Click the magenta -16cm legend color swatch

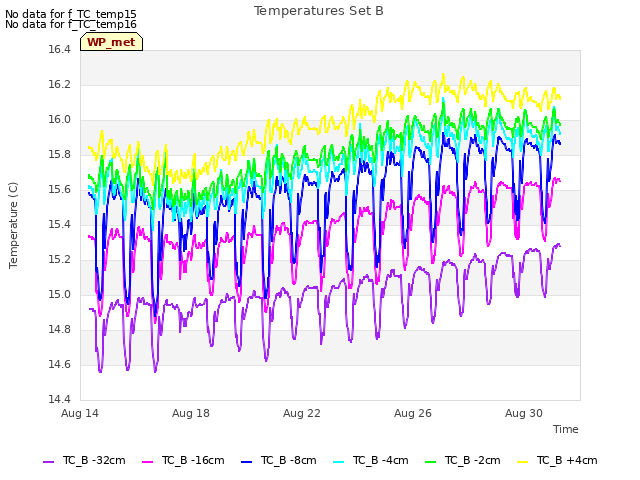[x=147, y=462]
